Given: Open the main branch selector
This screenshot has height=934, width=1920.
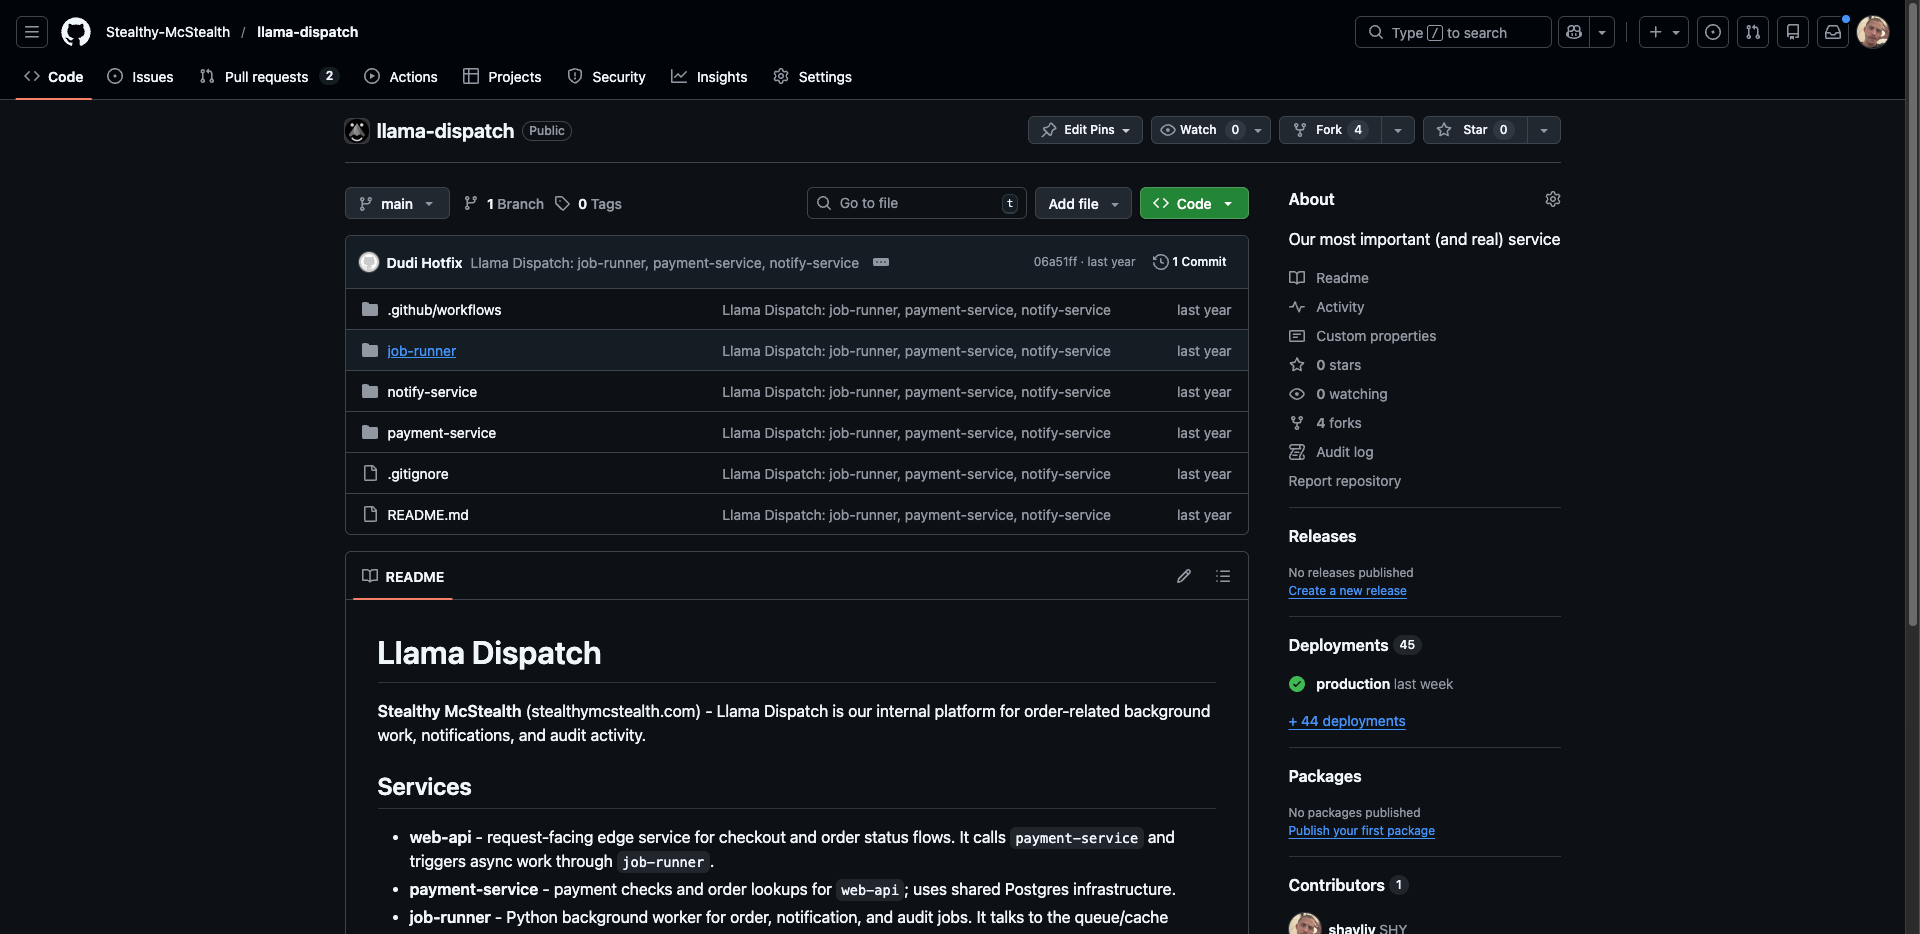Looking at the screenshot, I should (397, 203).
